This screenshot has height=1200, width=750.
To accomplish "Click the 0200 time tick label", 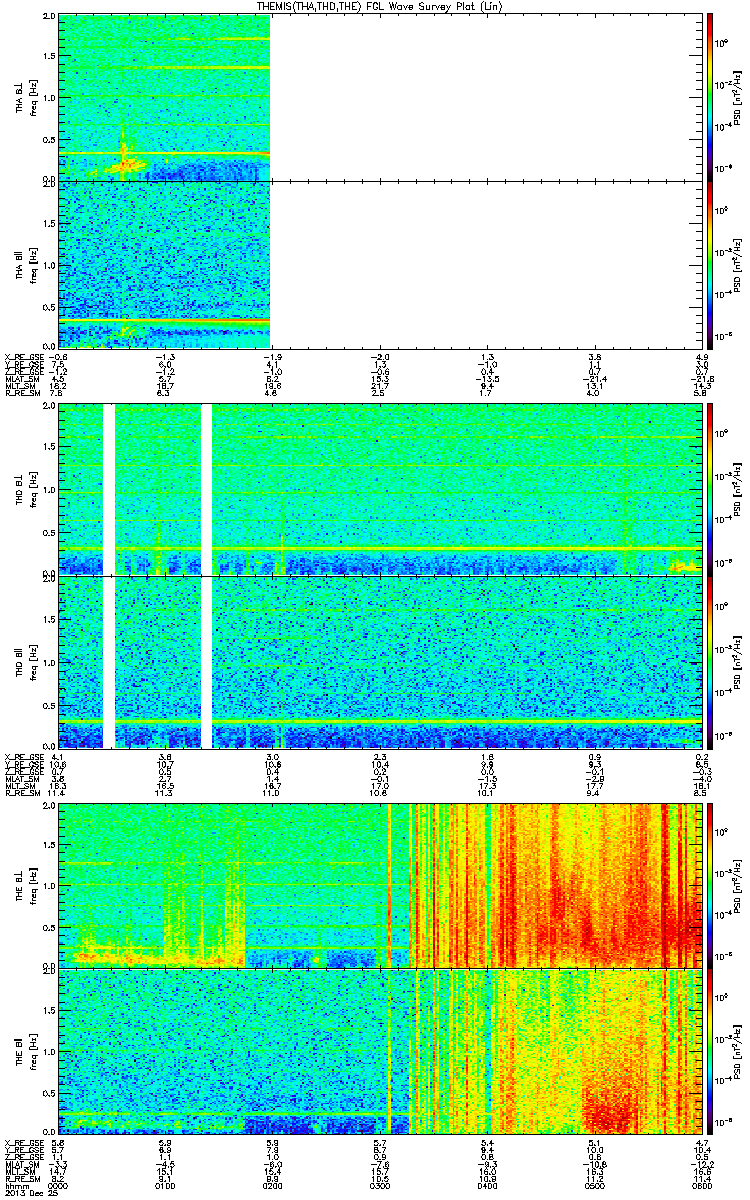I will (x=272, y=1185).
